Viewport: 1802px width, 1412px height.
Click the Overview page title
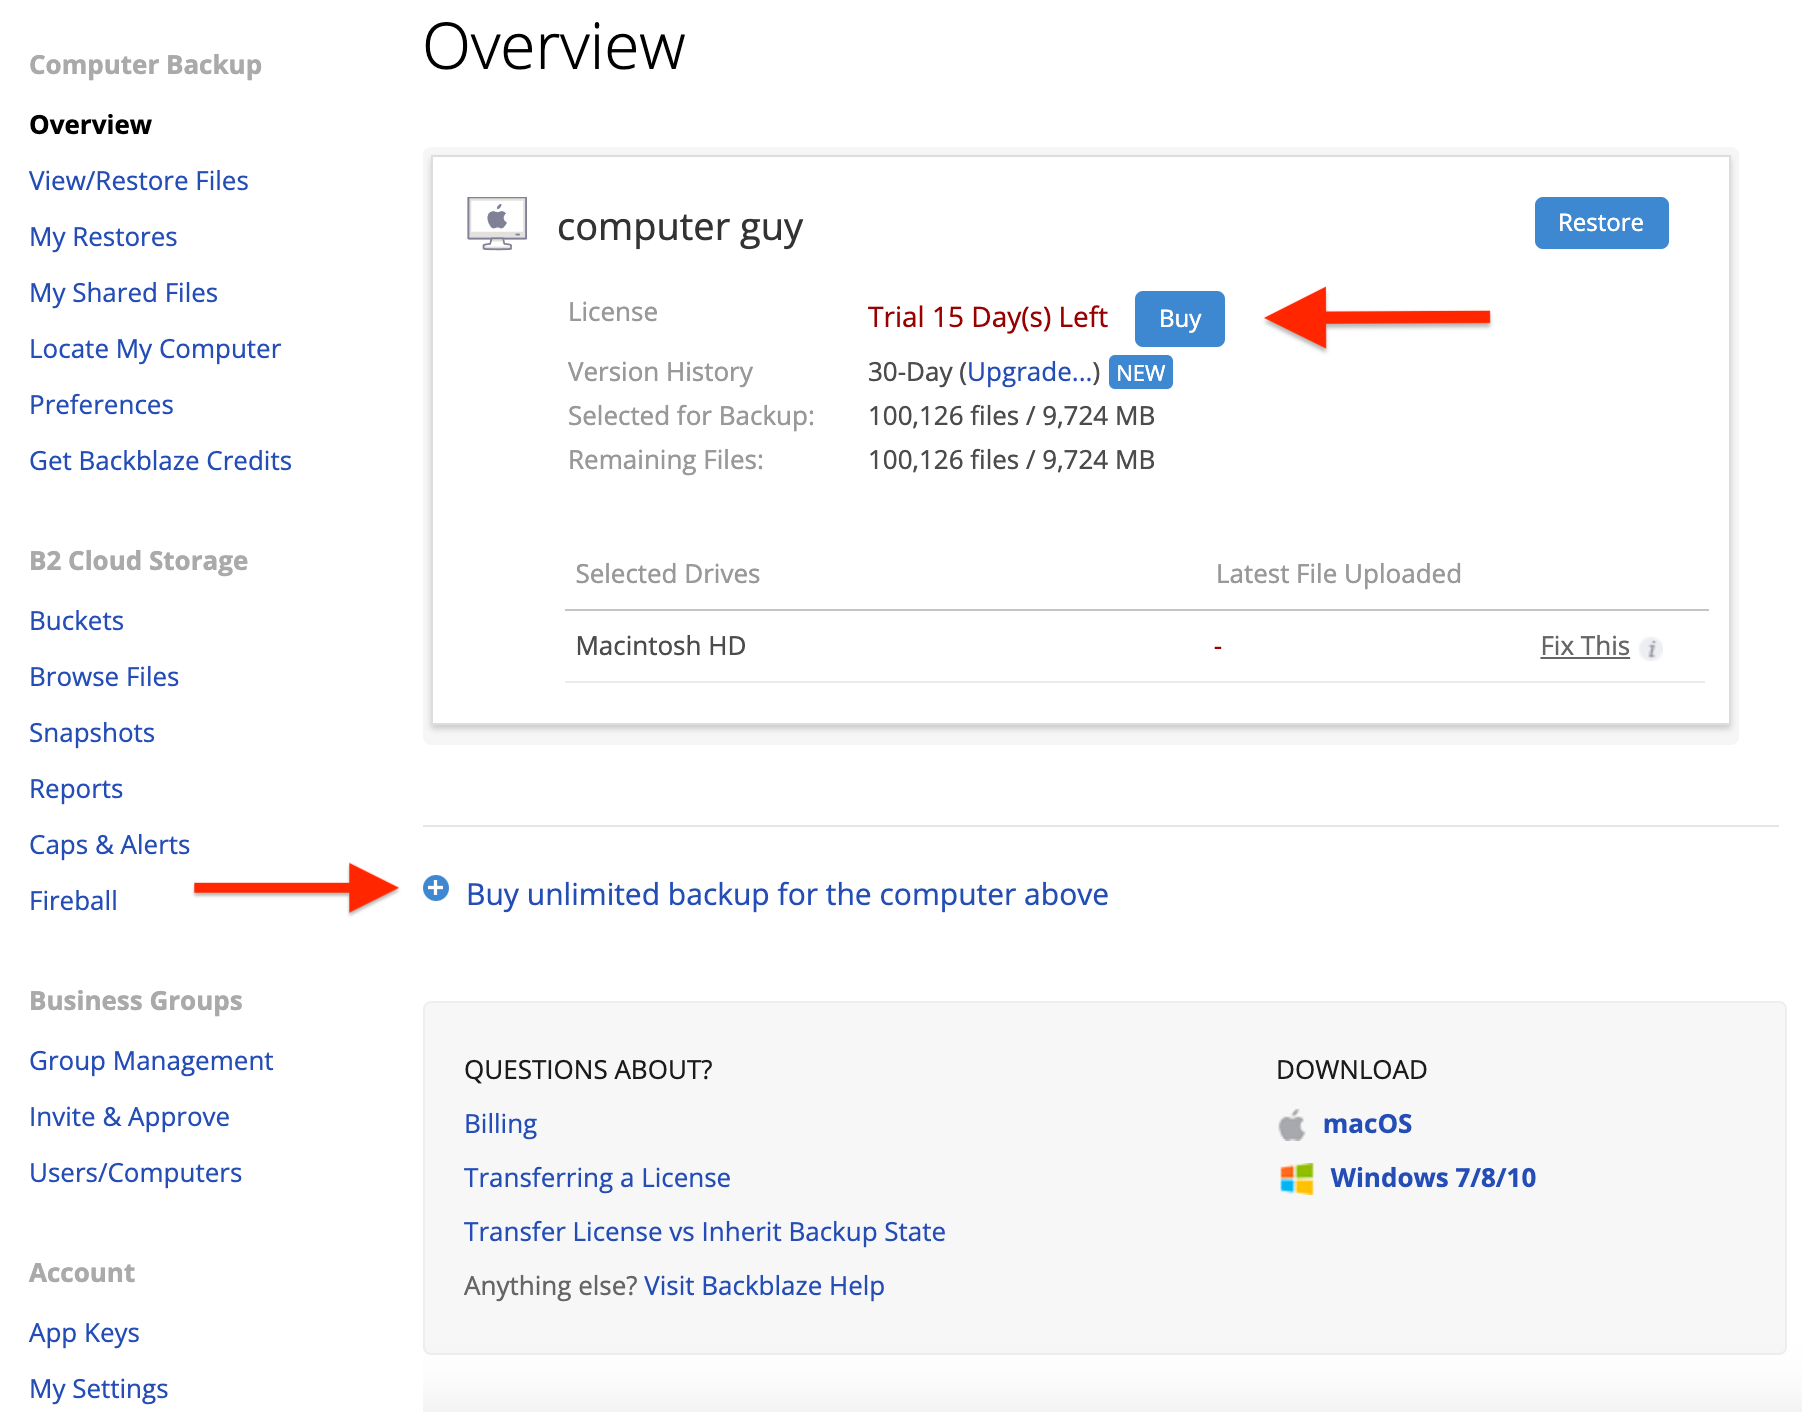point(554,47)
